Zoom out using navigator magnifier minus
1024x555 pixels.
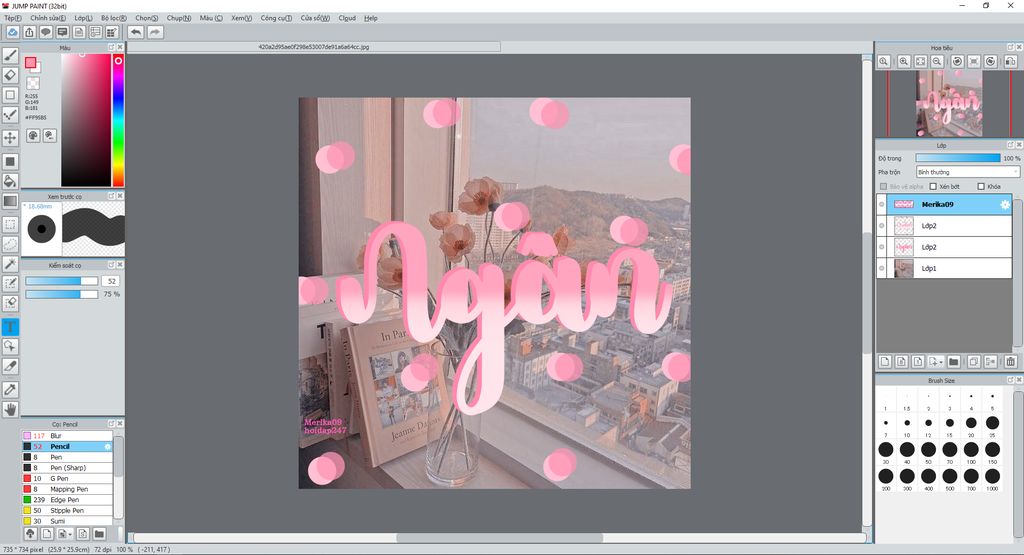tap(937, 61)
